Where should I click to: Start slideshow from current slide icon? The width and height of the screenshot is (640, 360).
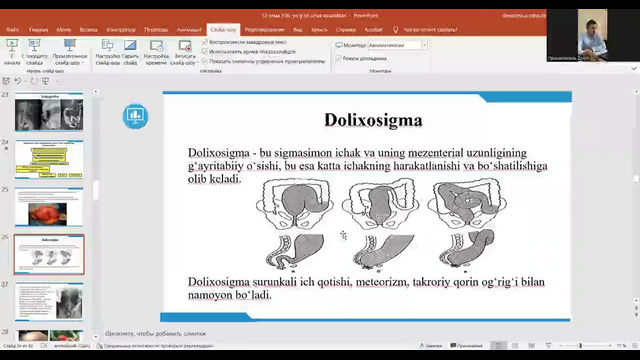pos(34,45)
